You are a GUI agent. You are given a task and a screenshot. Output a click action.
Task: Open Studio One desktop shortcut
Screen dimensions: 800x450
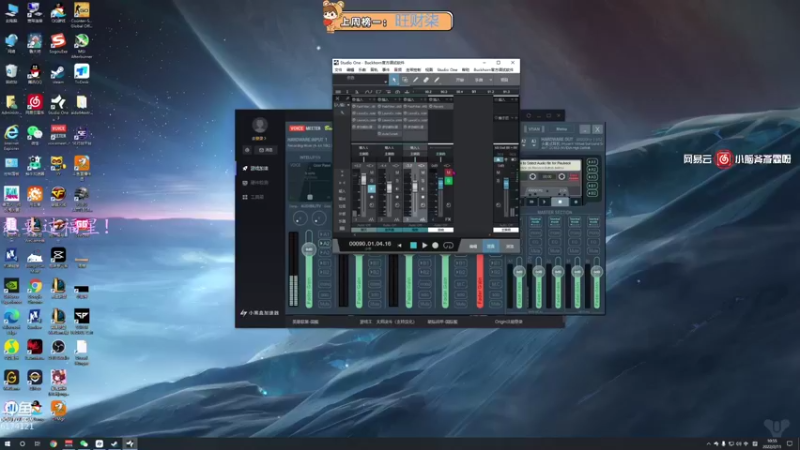tap(58, 105)
